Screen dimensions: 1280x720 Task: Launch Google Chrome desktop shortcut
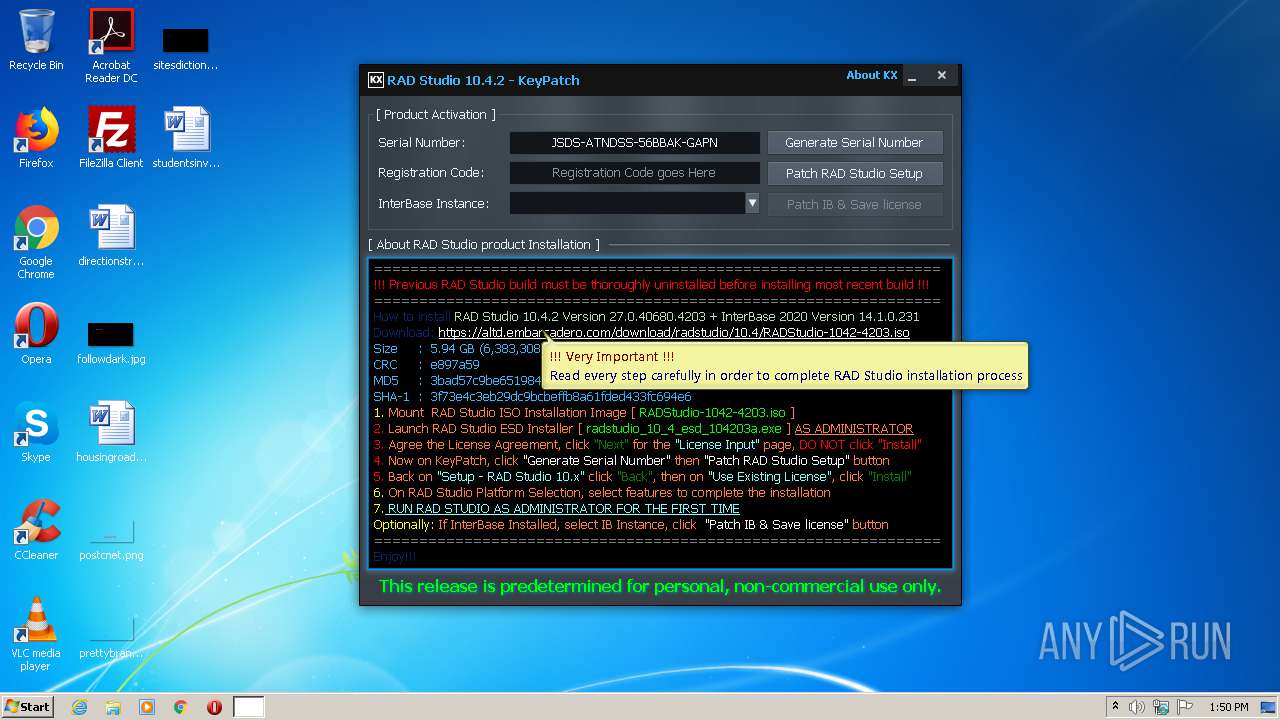coord(36,242)
